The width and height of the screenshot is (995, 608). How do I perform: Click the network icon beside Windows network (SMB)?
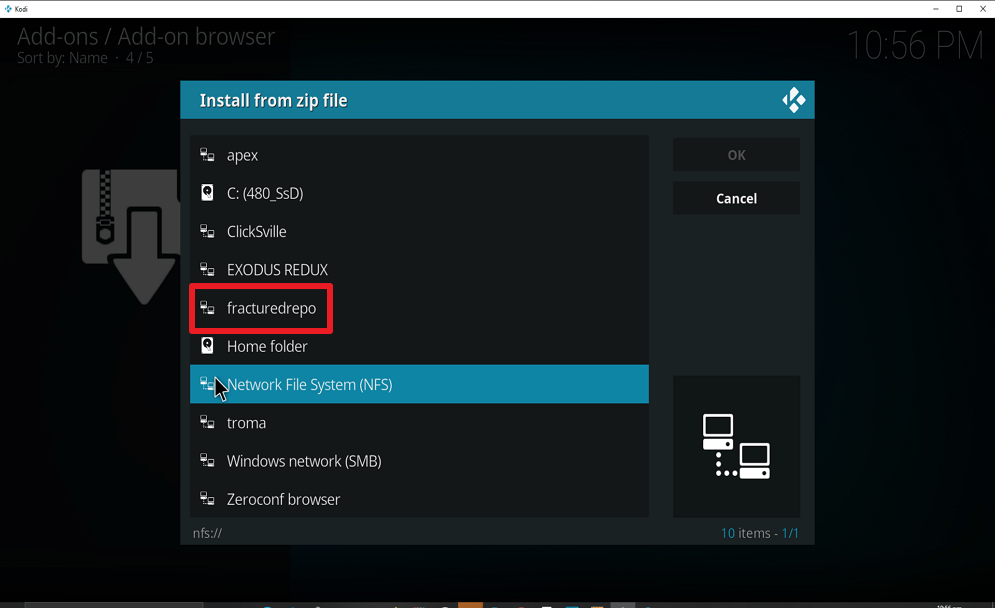coord(207,461)
